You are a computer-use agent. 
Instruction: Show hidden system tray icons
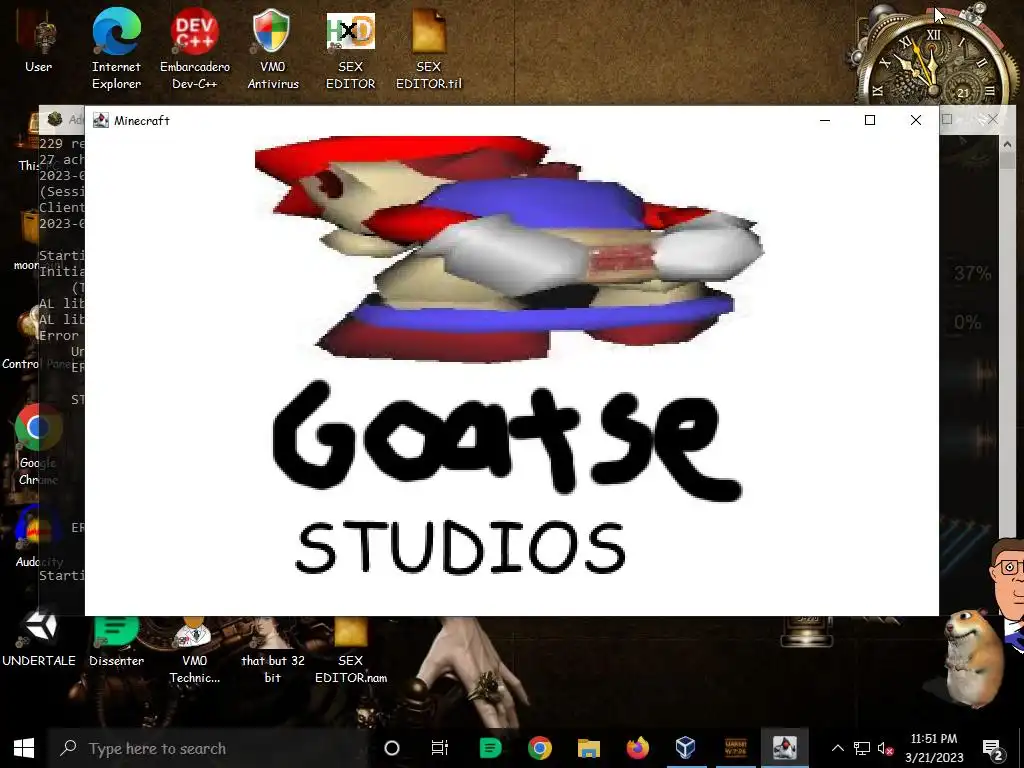838,748
